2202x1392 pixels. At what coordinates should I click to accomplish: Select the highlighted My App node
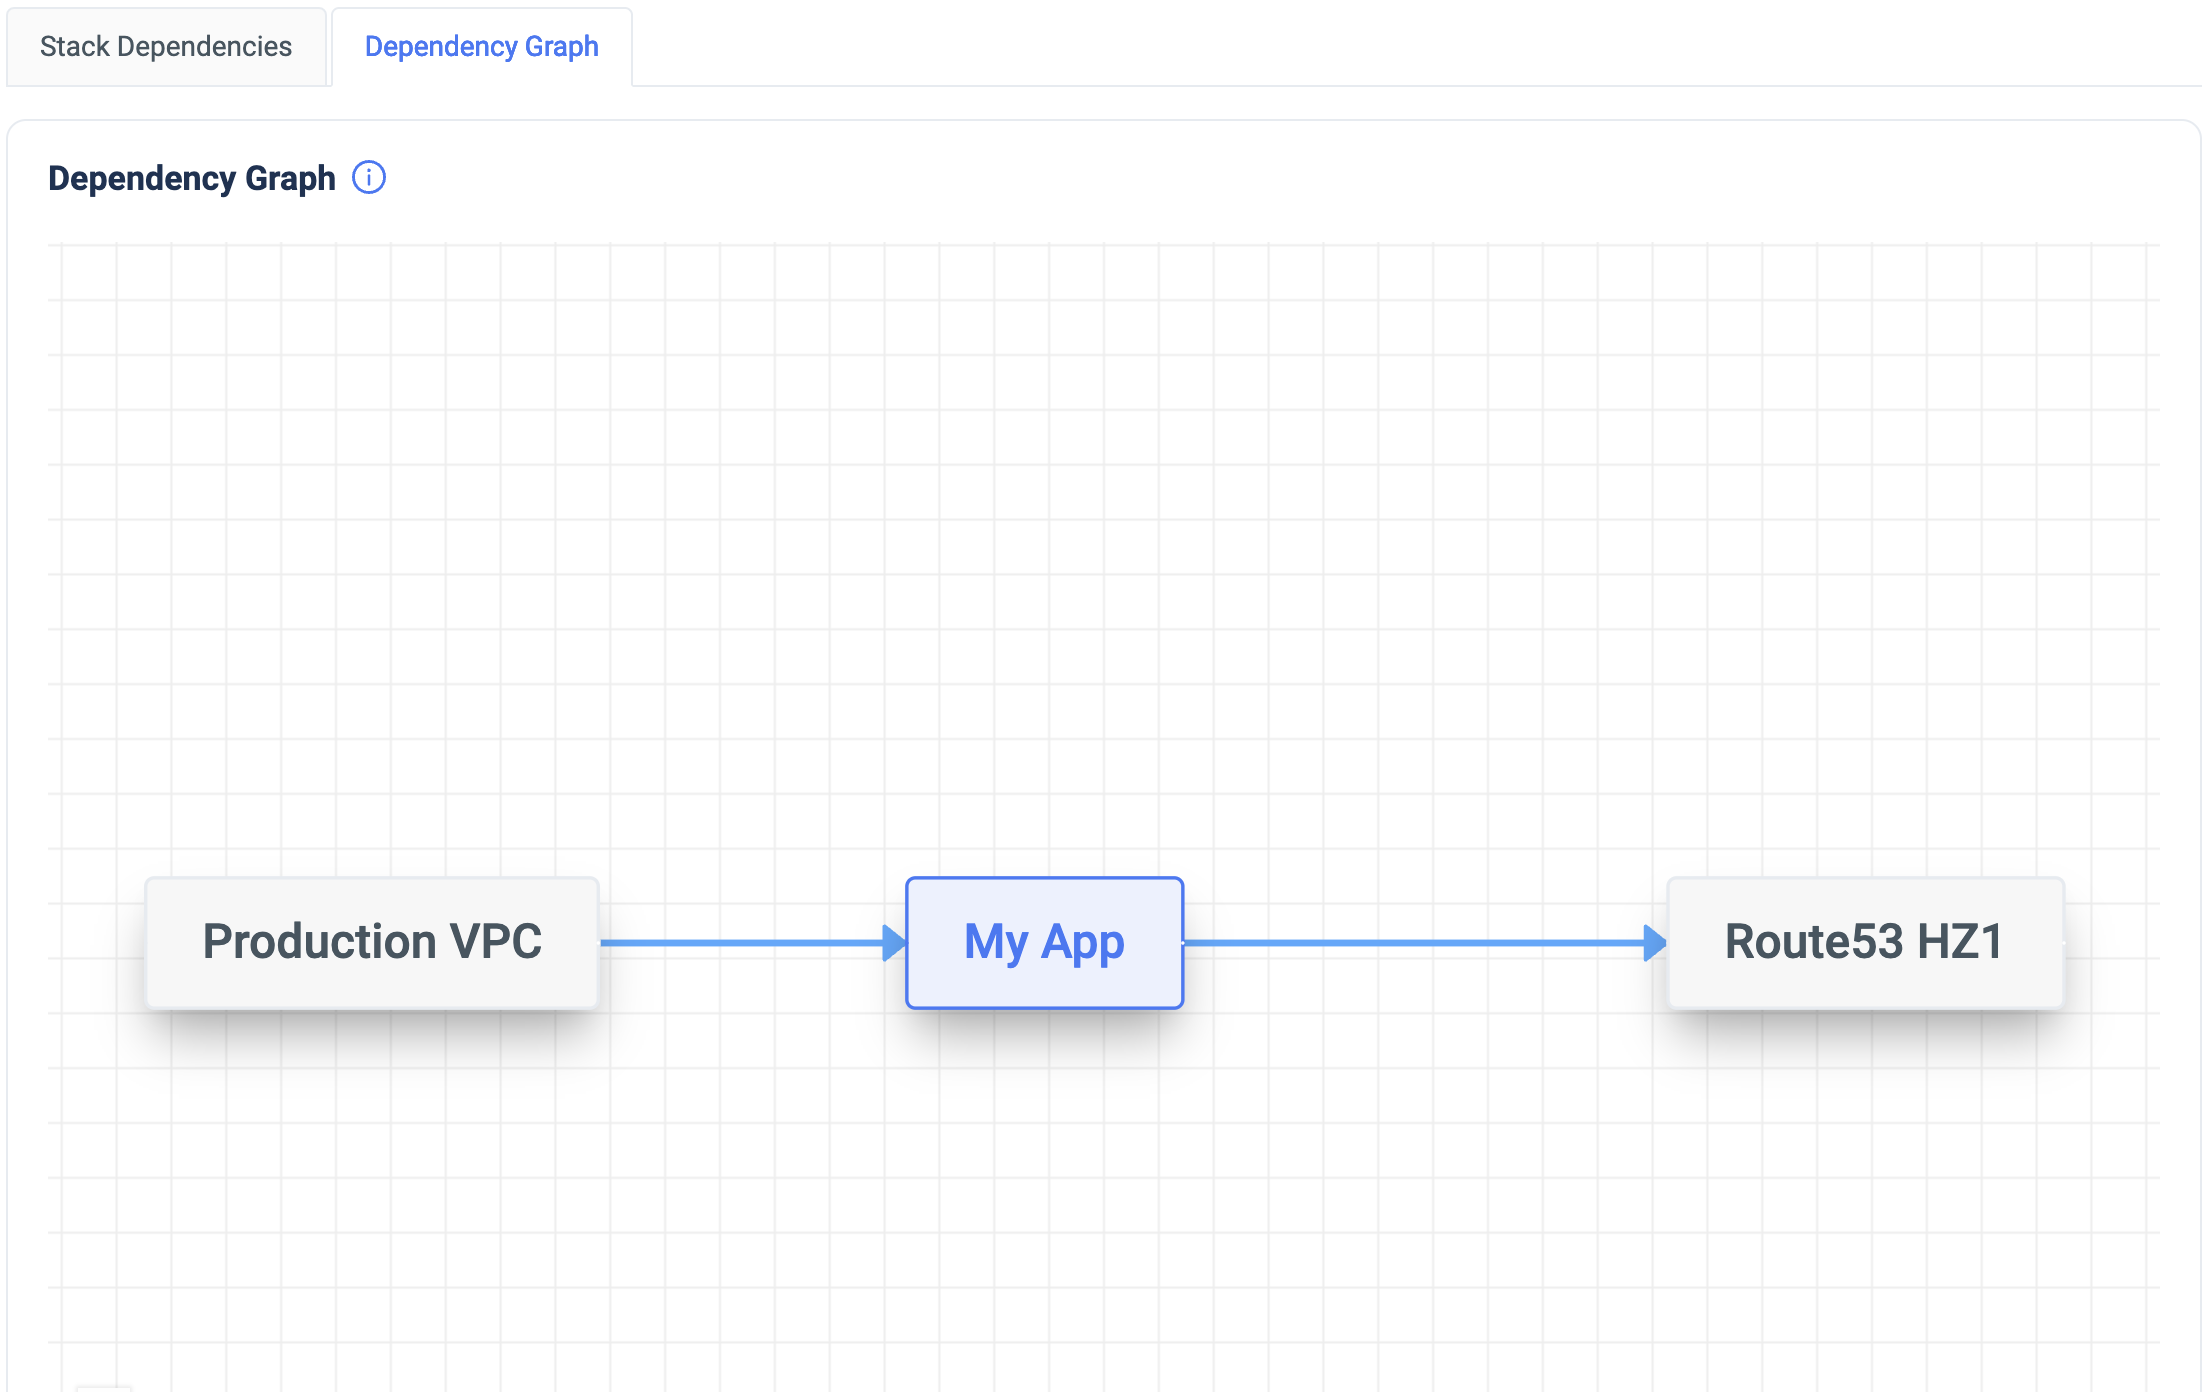pos(1044,942)
